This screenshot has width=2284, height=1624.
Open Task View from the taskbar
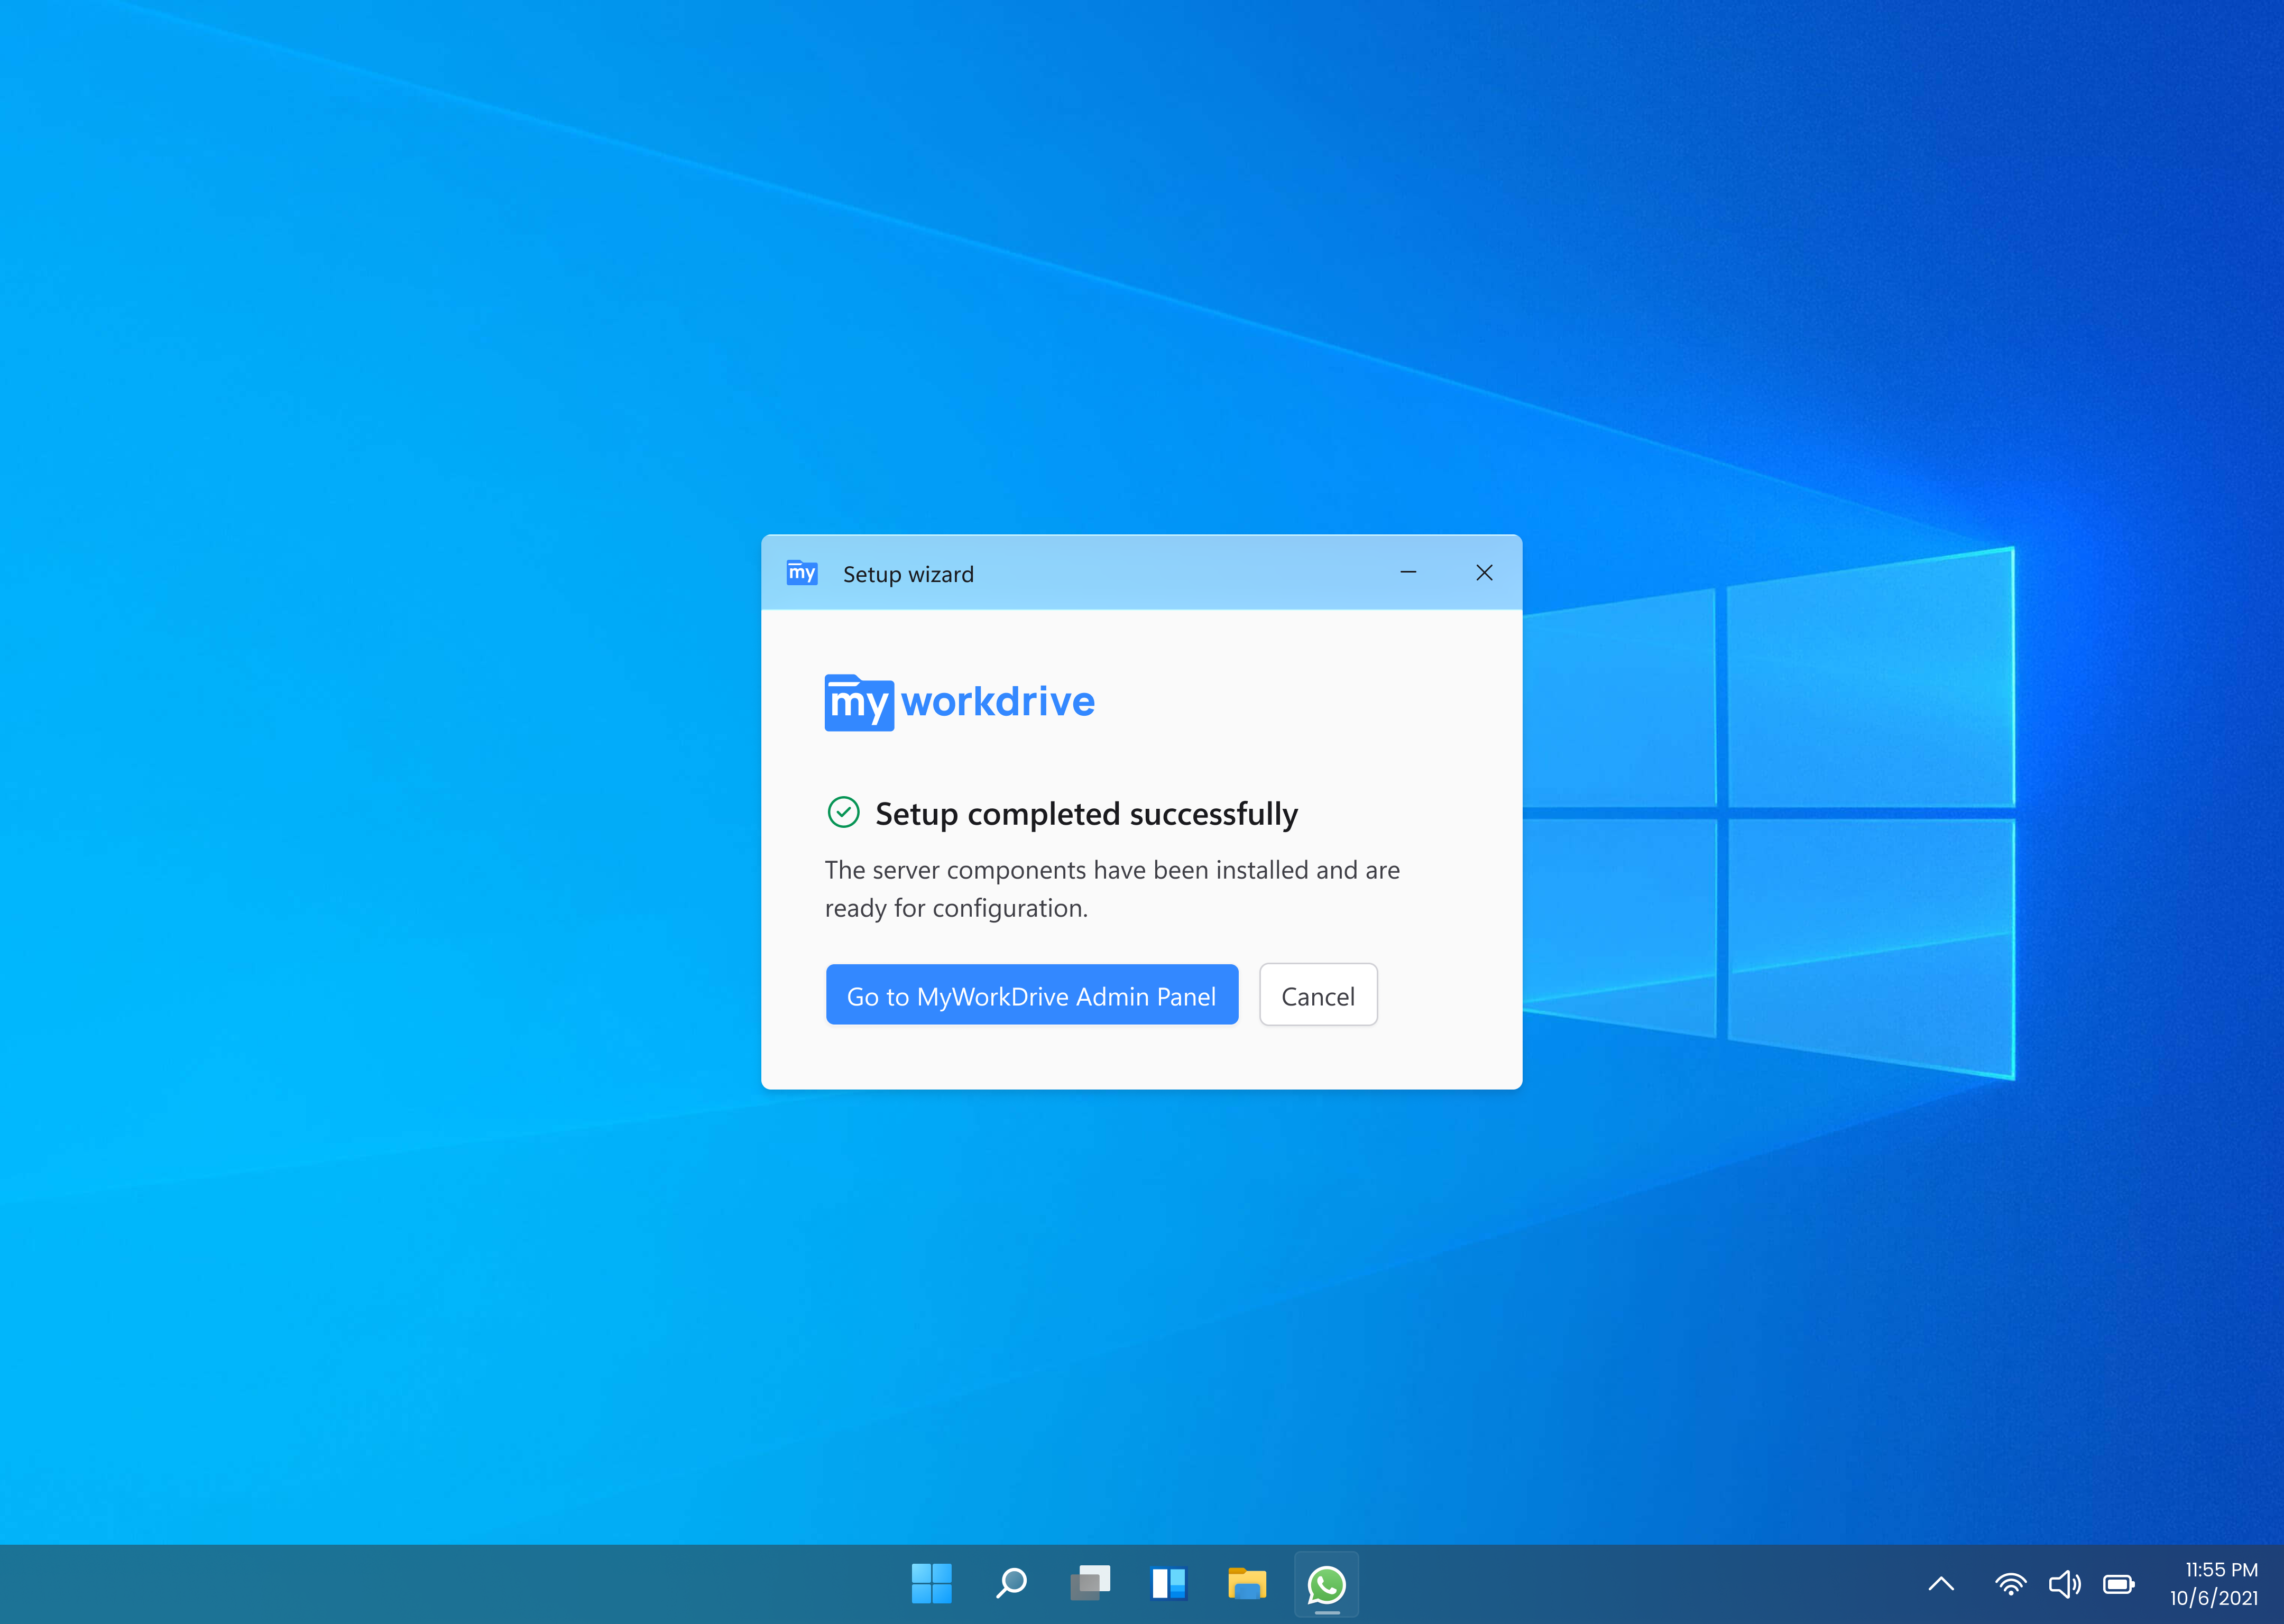(x=1090, y=1584)
